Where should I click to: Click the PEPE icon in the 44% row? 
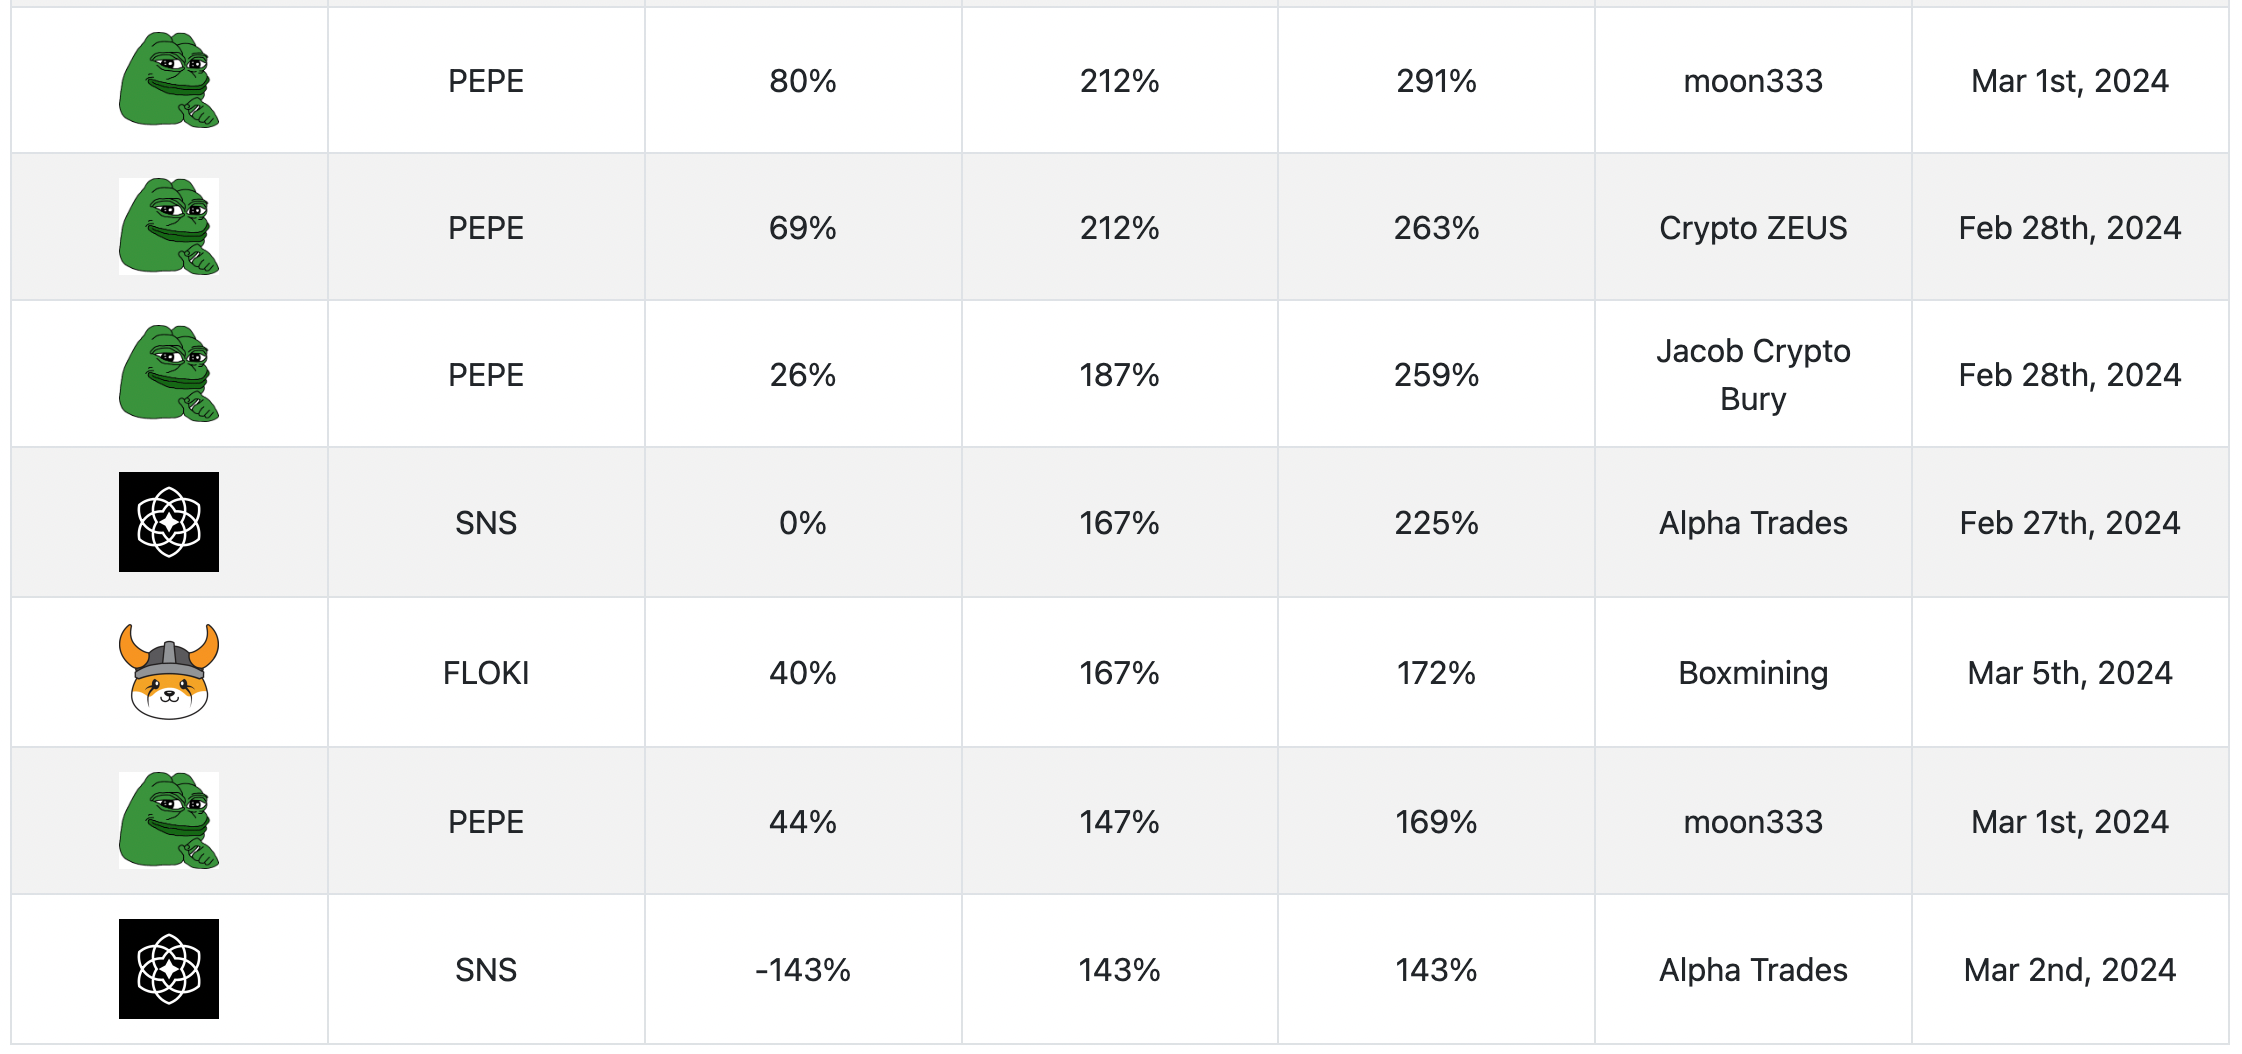pyautogui.click(x=169, y=820)
